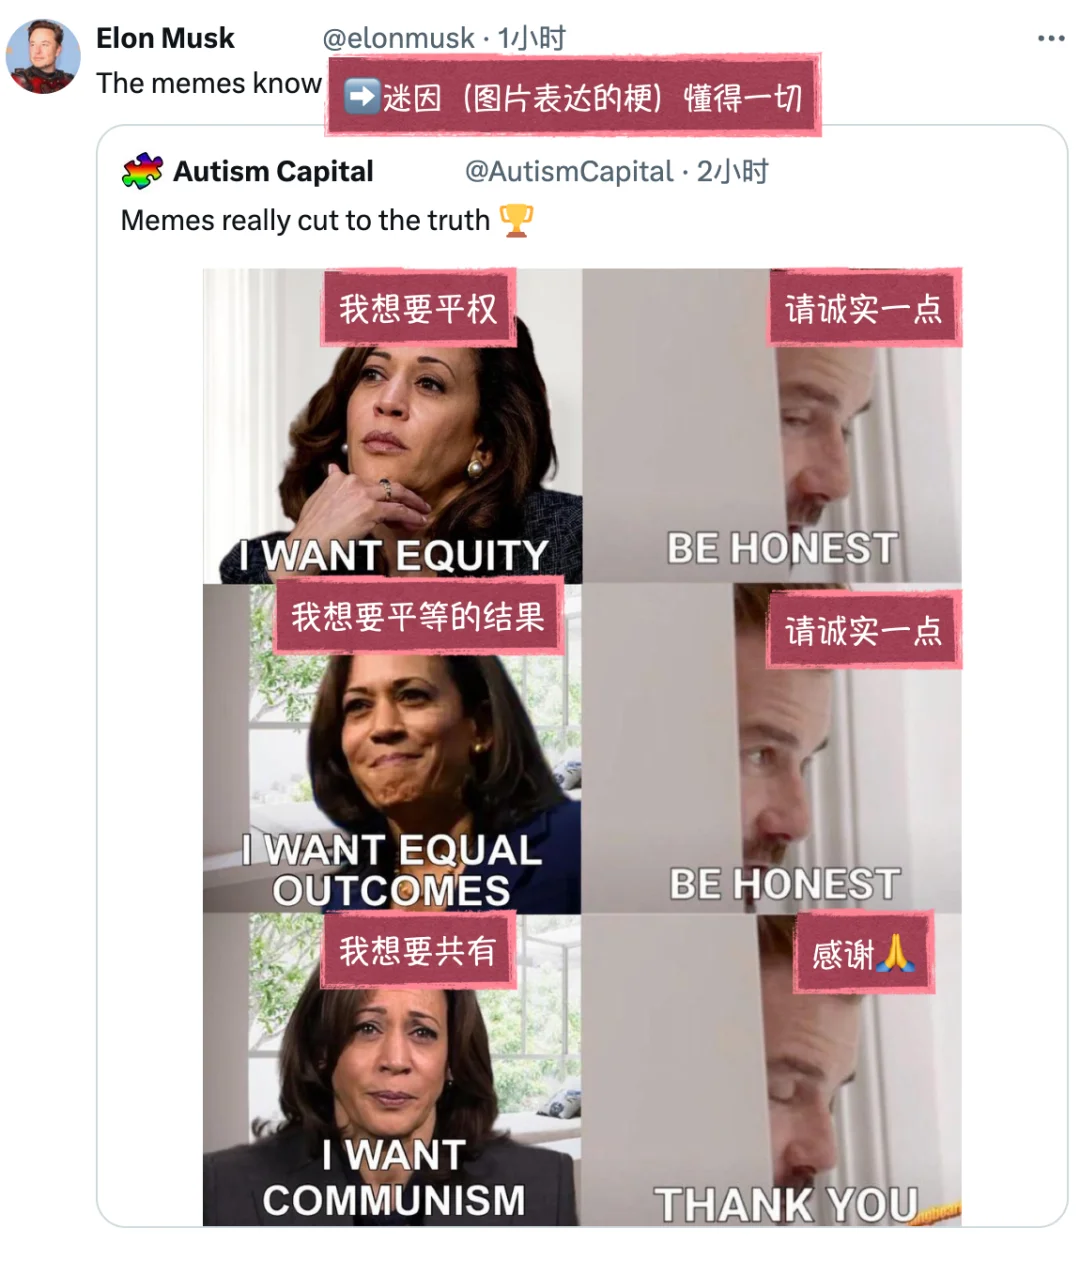Screen dimensions: 1080x1275
Task: Open the "I WANT EQUITY" meme panel
Action: pos(392,426)
